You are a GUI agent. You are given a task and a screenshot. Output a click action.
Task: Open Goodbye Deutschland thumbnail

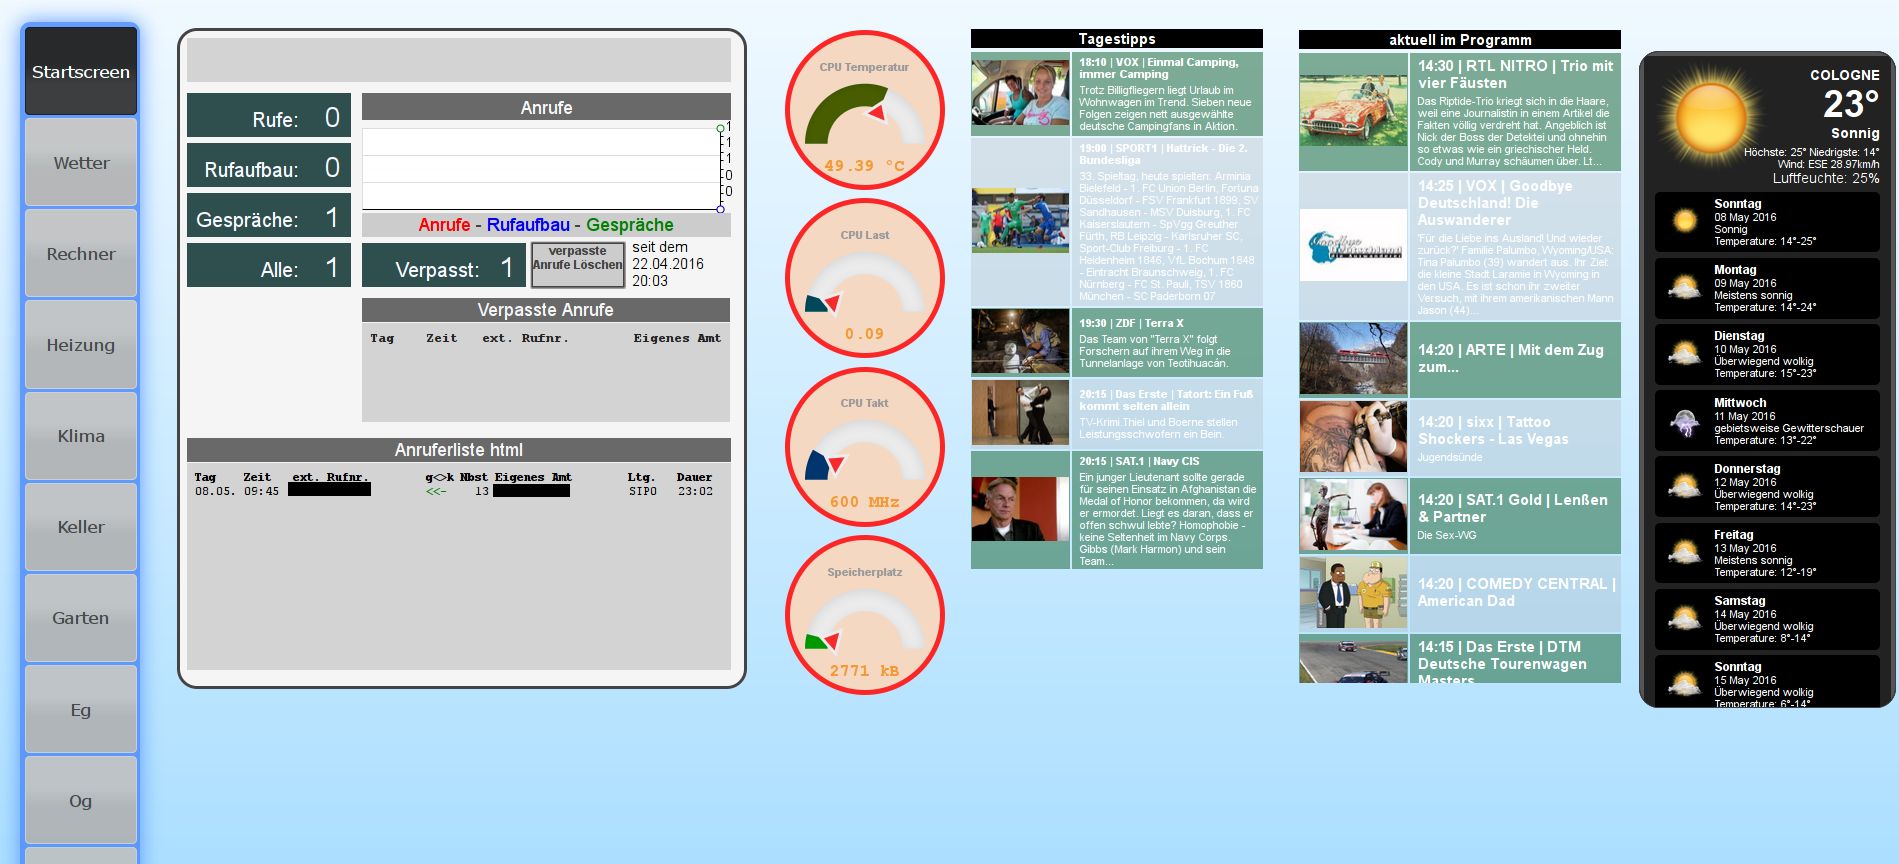click(x=1354, y=245)
